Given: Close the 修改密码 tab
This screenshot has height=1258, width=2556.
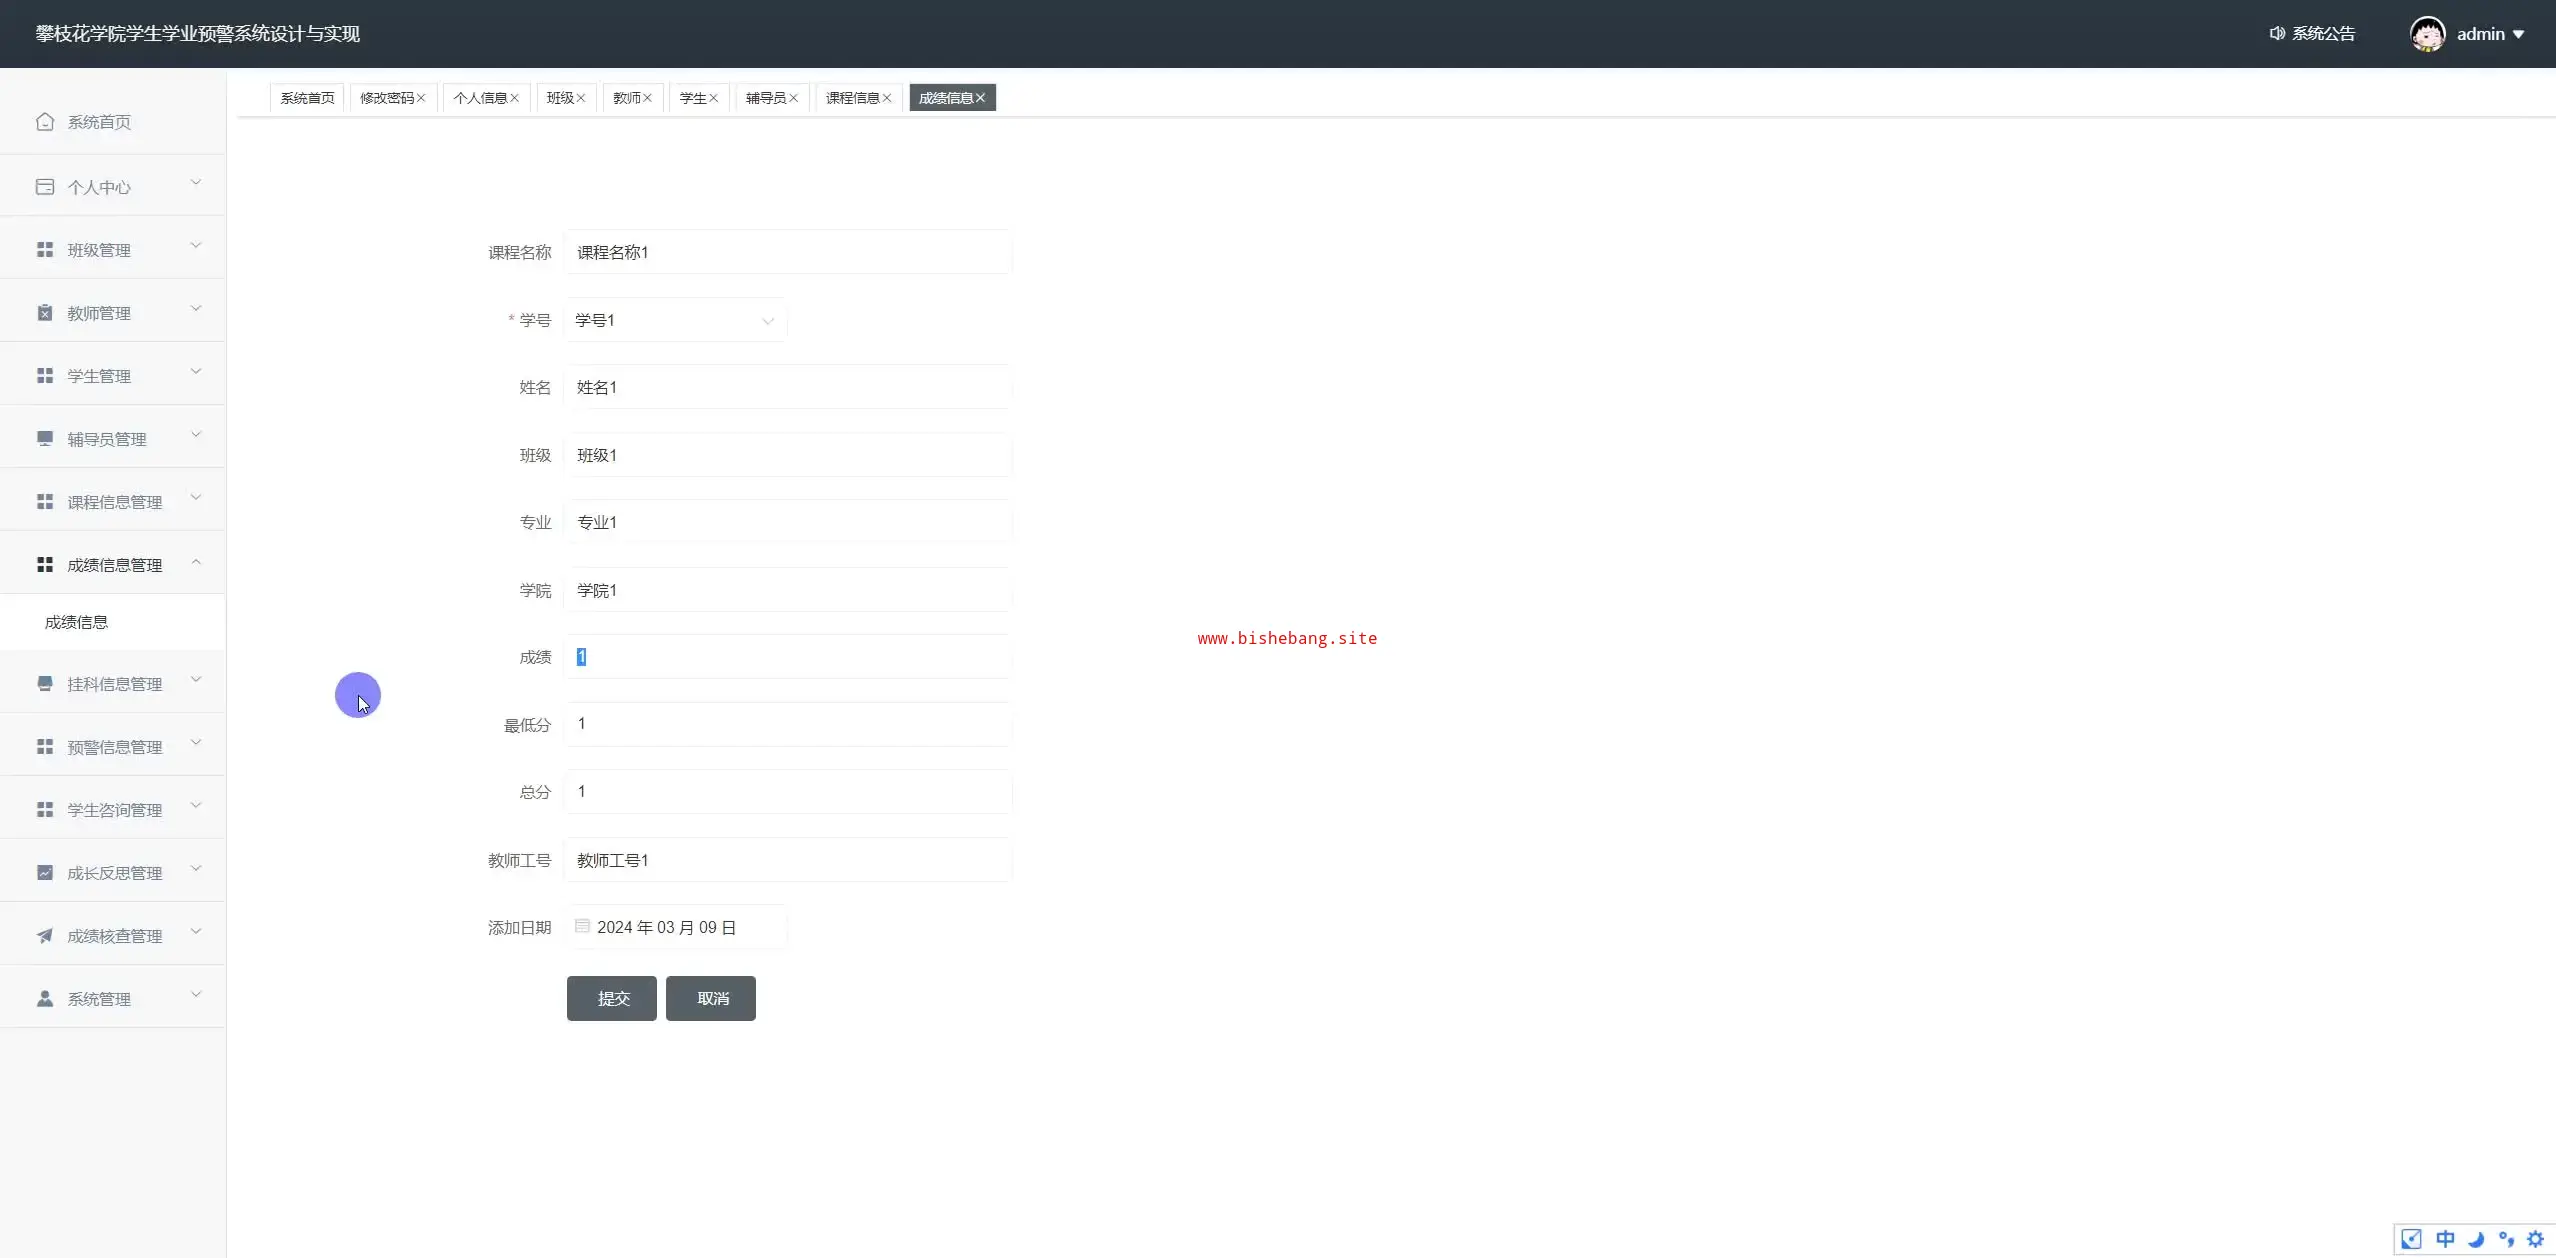Looking at the screenshot, I should 421,98.
